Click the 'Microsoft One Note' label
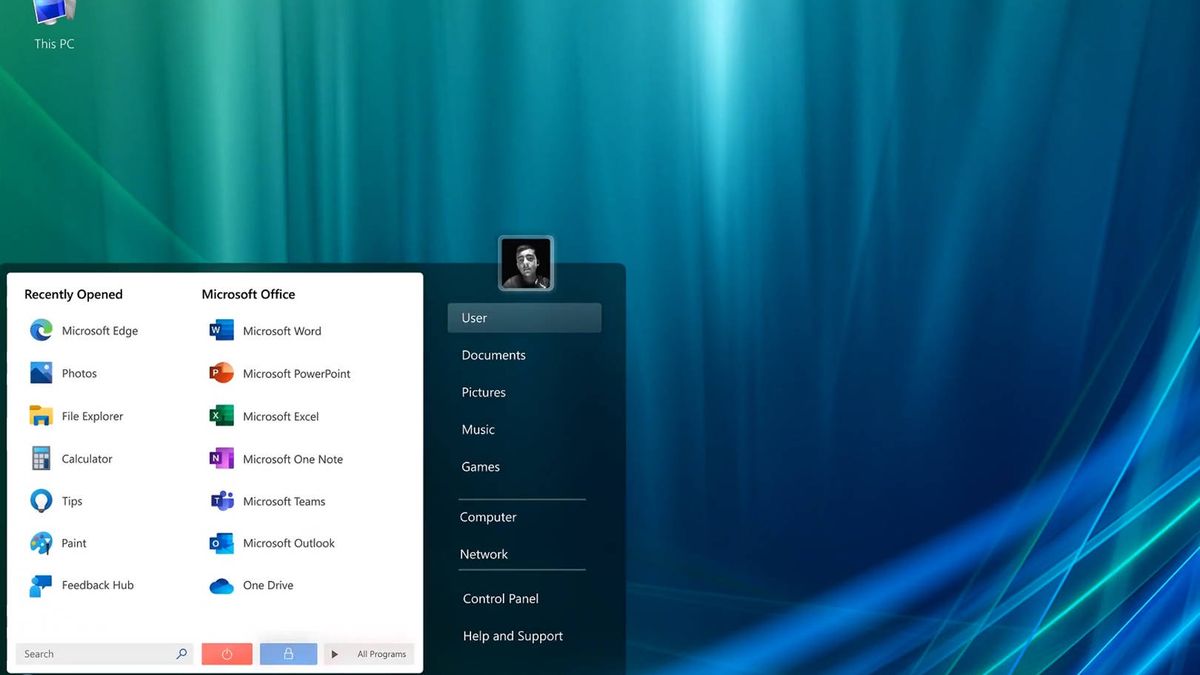Viewport: 1200px width, 675px height. tap(293, 459)
